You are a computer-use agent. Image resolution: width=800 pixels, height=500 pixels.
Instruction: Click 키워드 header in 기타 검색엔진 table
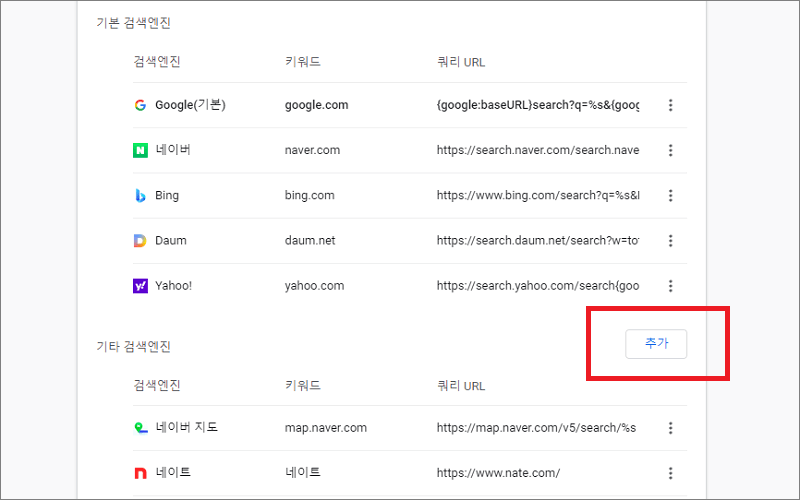303,385
